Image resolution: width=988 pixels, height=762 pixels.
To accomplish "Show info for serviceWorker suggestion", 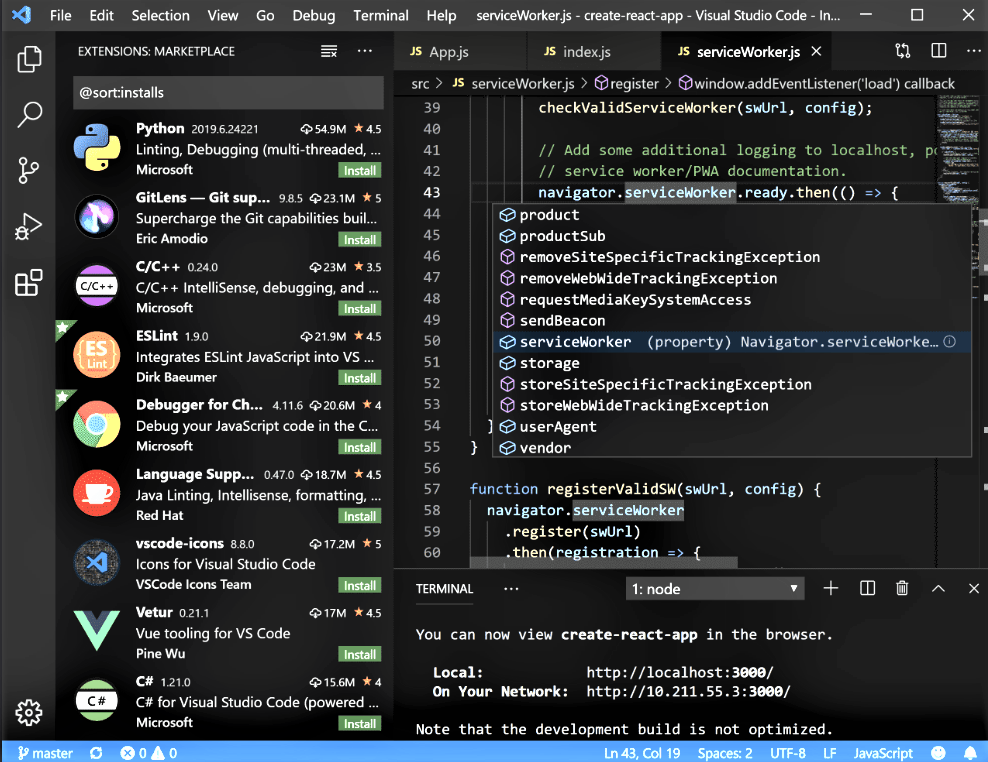I will (950, 342).
